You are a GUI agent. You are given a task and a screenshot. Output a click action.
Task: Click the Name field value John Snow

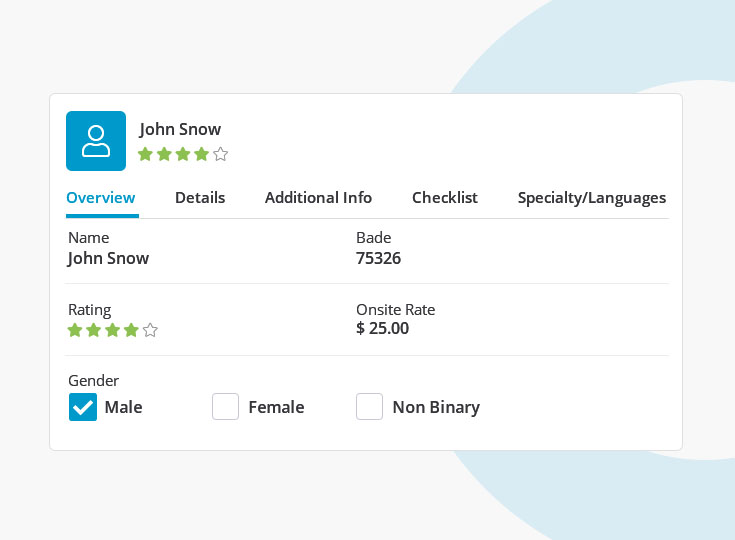coord(108,258)
